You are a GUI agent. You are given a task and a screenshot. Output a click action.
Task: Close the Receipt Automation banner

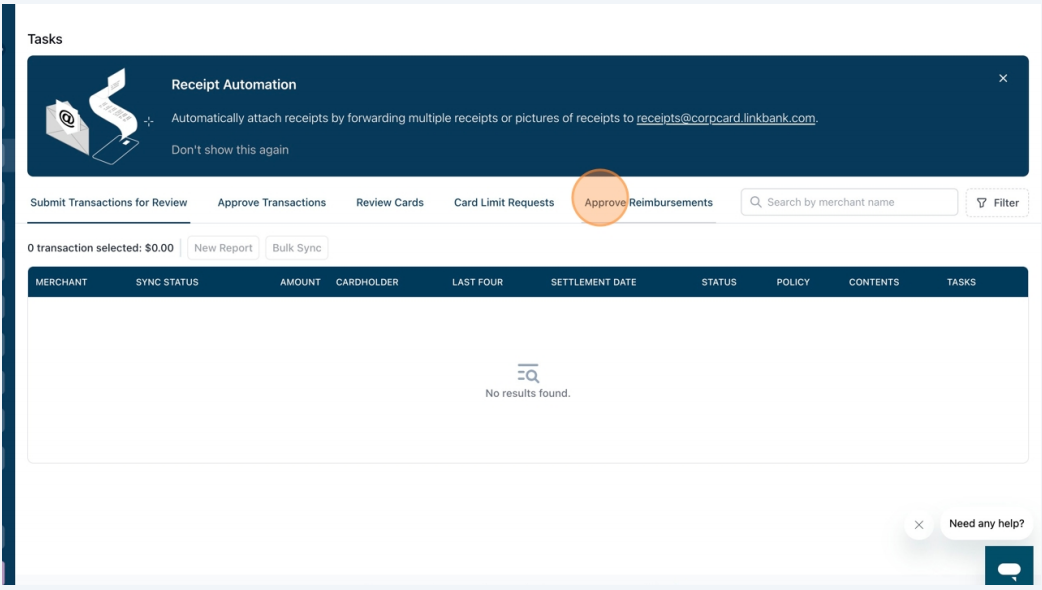click(1003, 78)
